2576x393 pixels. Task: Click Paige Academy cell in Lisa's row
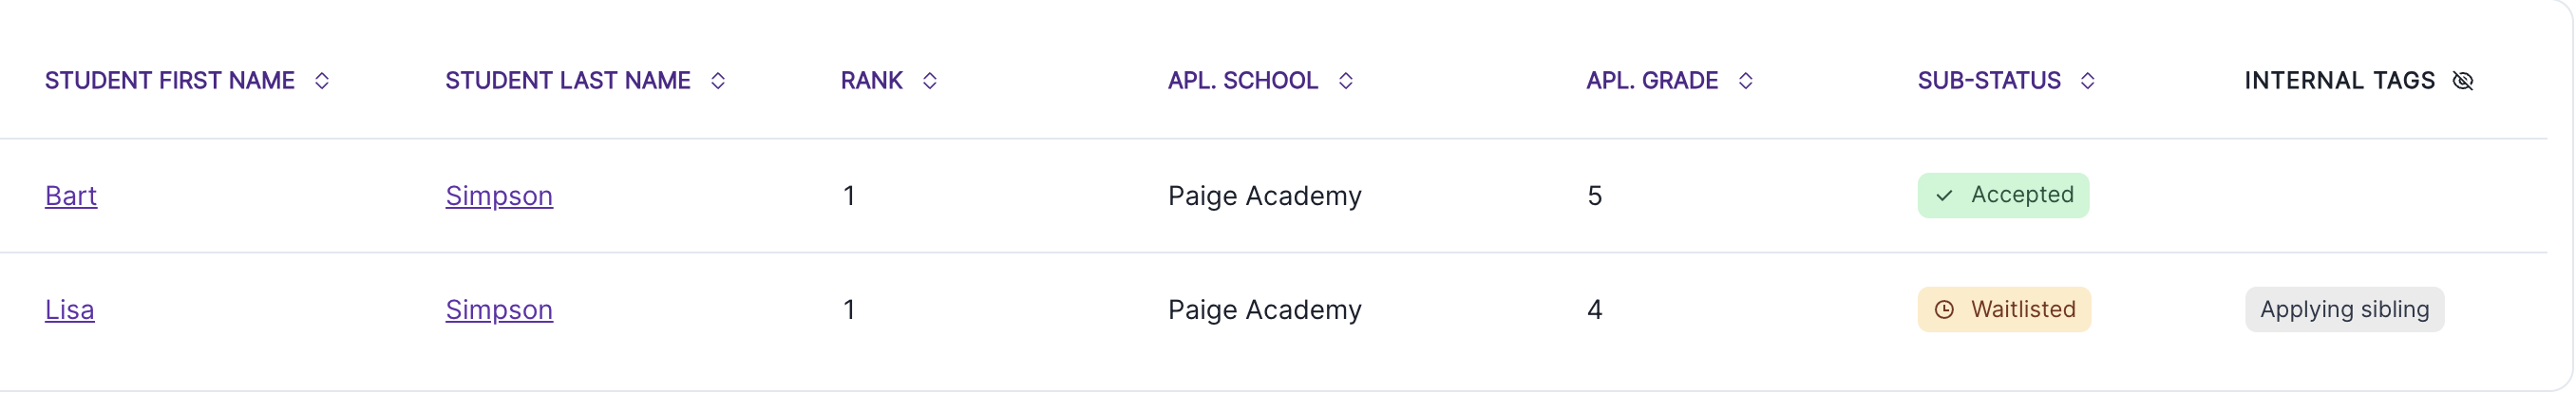(x=1264, y=310)
